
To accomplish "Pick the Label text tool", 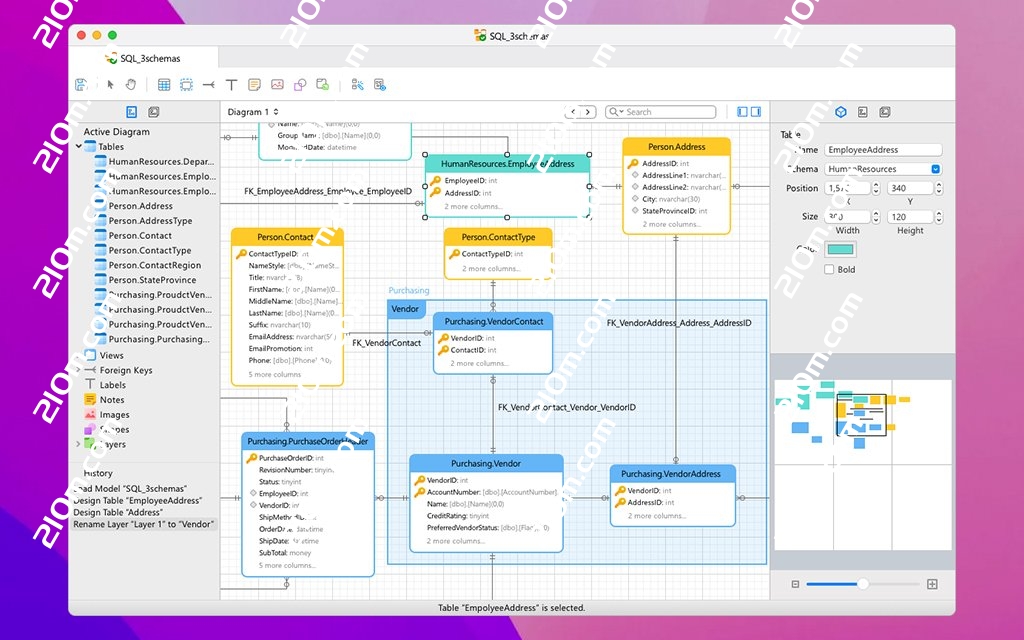I will coord(231,85).
